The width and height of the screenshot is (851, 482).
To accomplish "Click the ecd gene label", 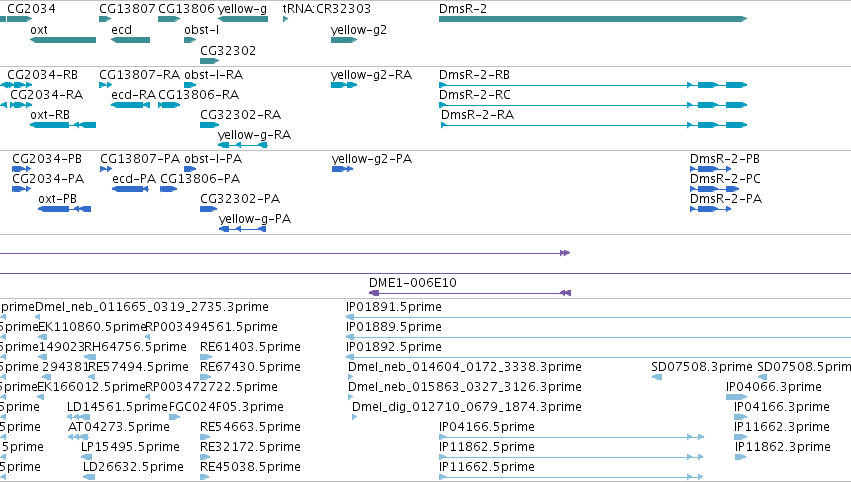I will click(x=122, y=29).
